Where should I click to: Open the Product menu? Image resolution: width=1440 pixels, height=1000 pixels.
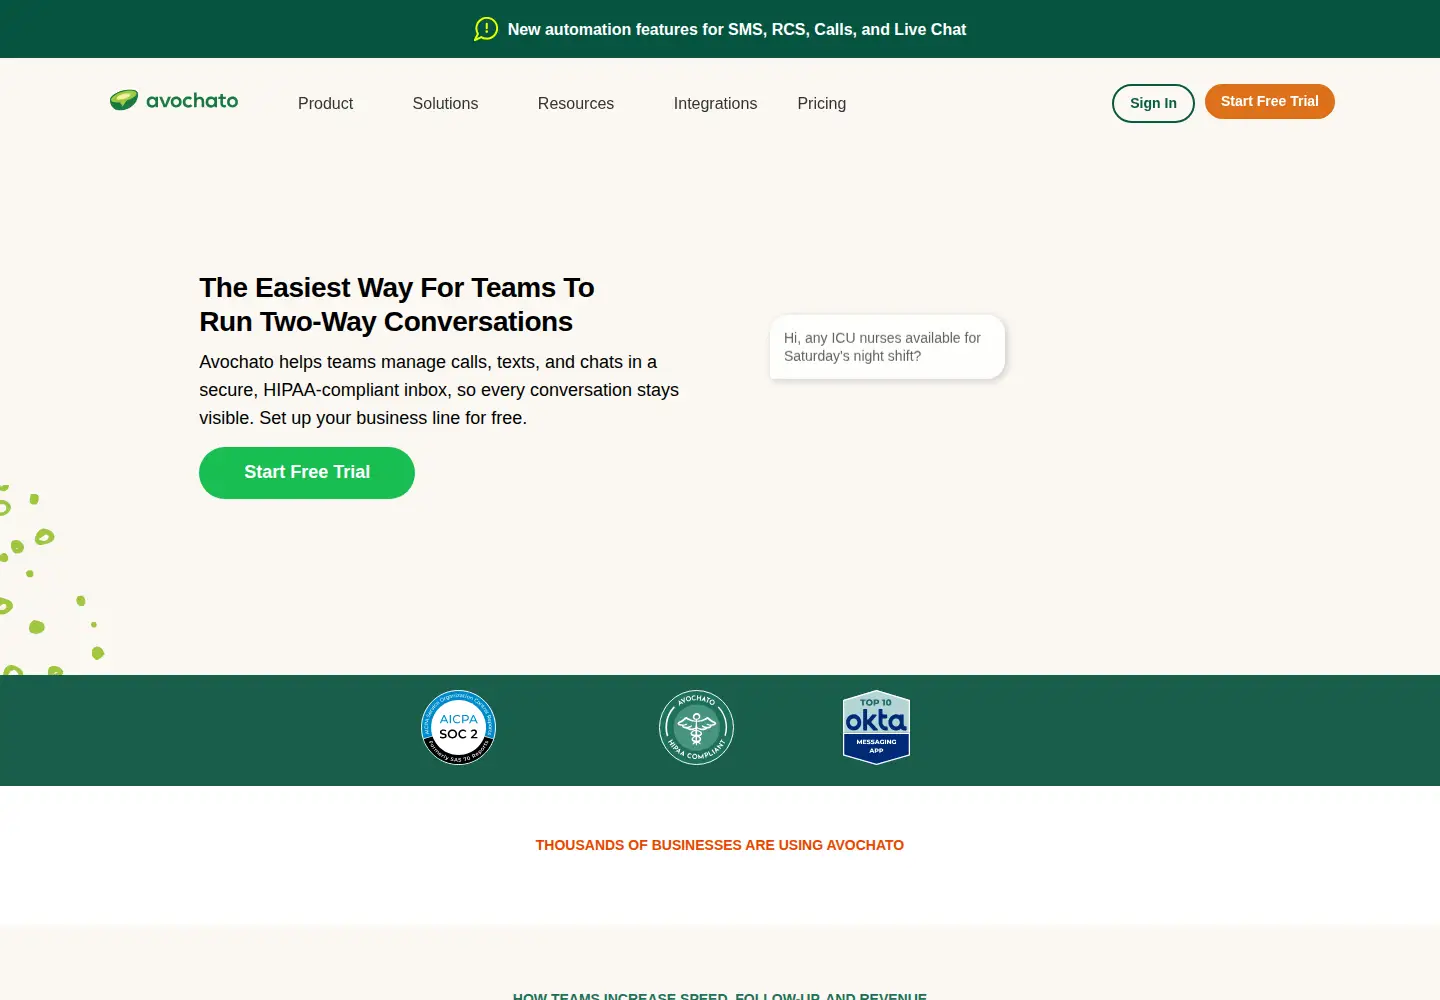325,103
